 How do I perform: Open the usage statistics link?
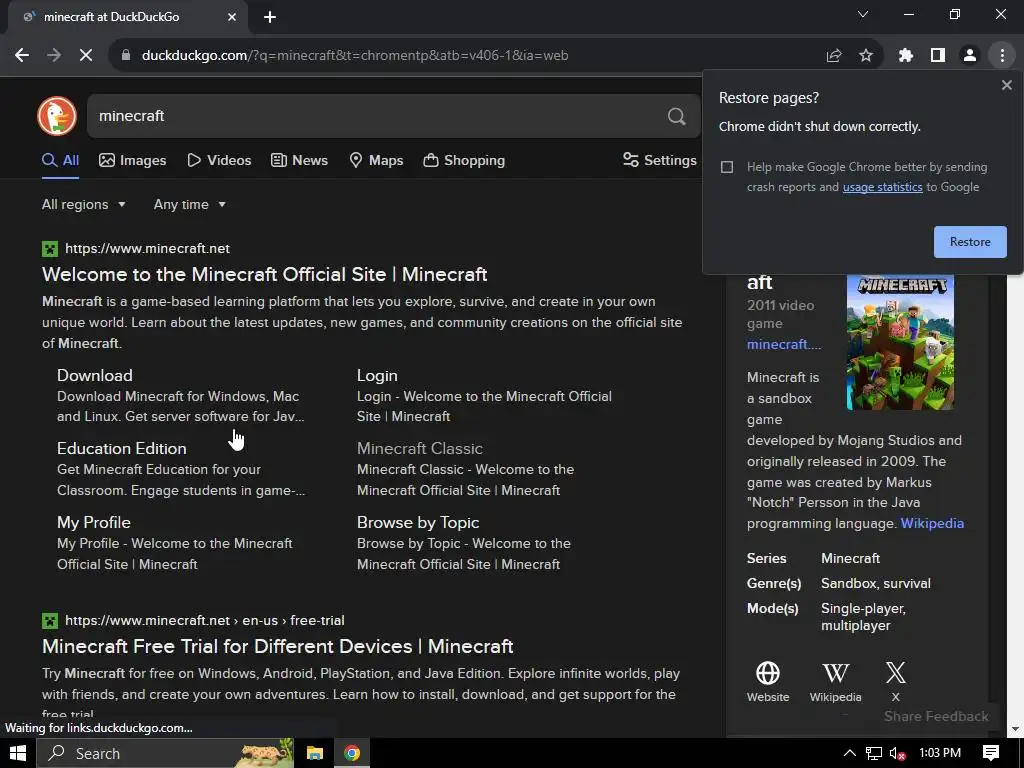click(882, 187)
